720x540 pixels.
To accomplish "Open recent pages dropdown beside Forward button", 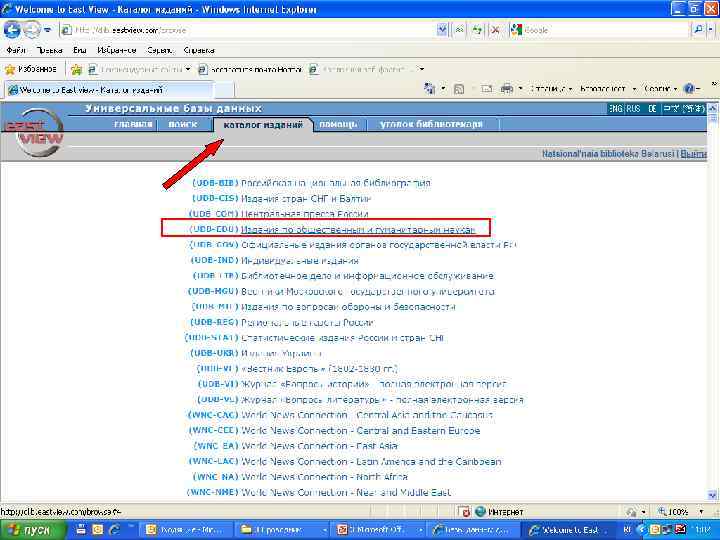I will 48,30.
